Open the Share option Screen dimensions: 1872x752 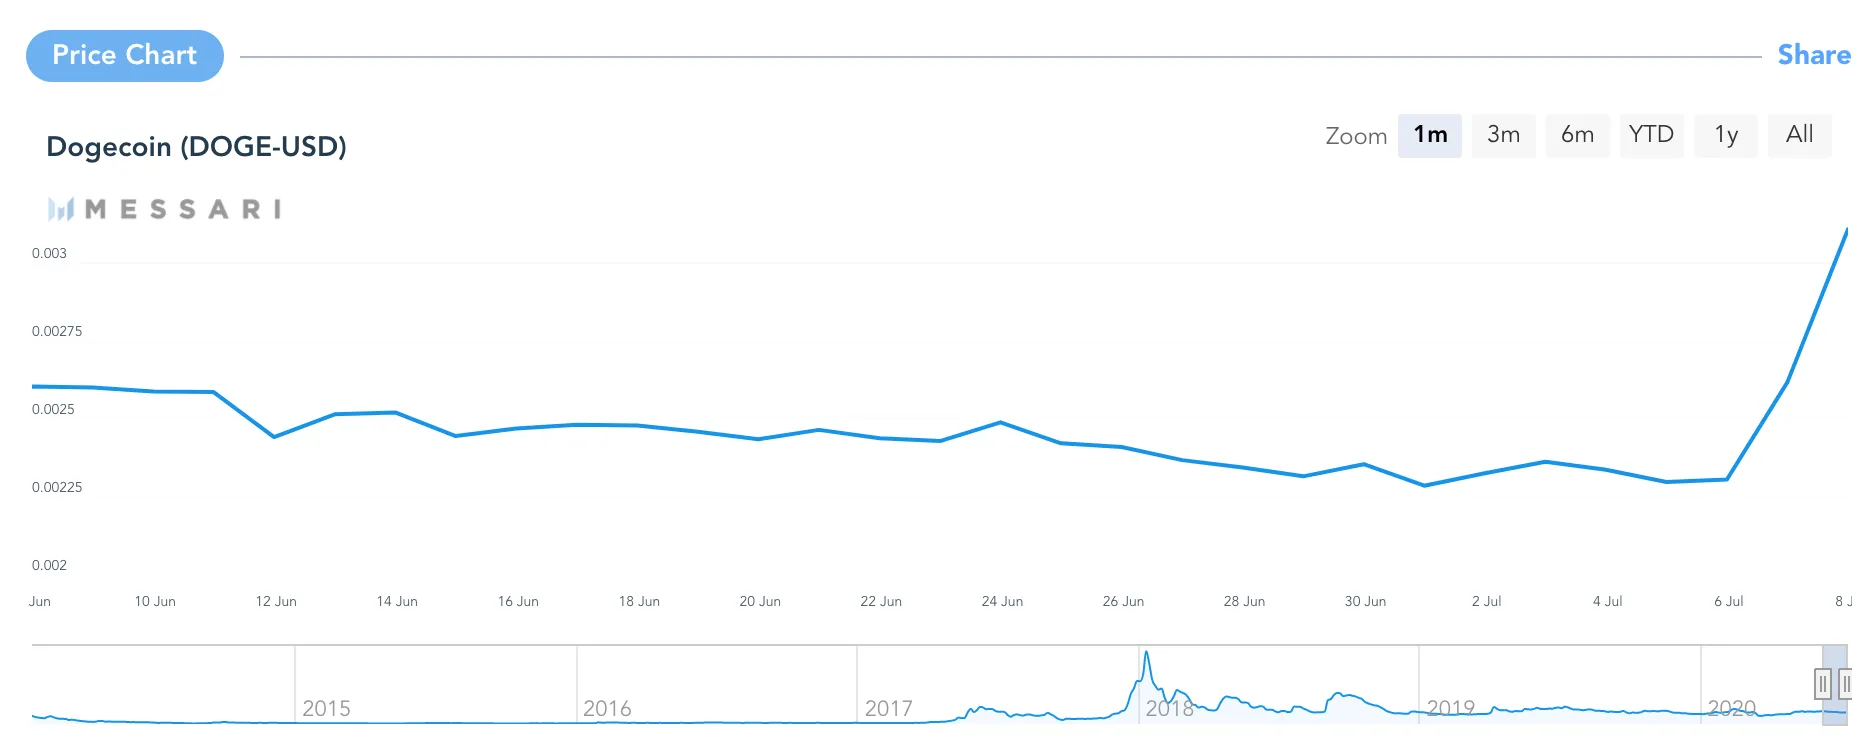pyautogui.click(x=1814, y=54)
